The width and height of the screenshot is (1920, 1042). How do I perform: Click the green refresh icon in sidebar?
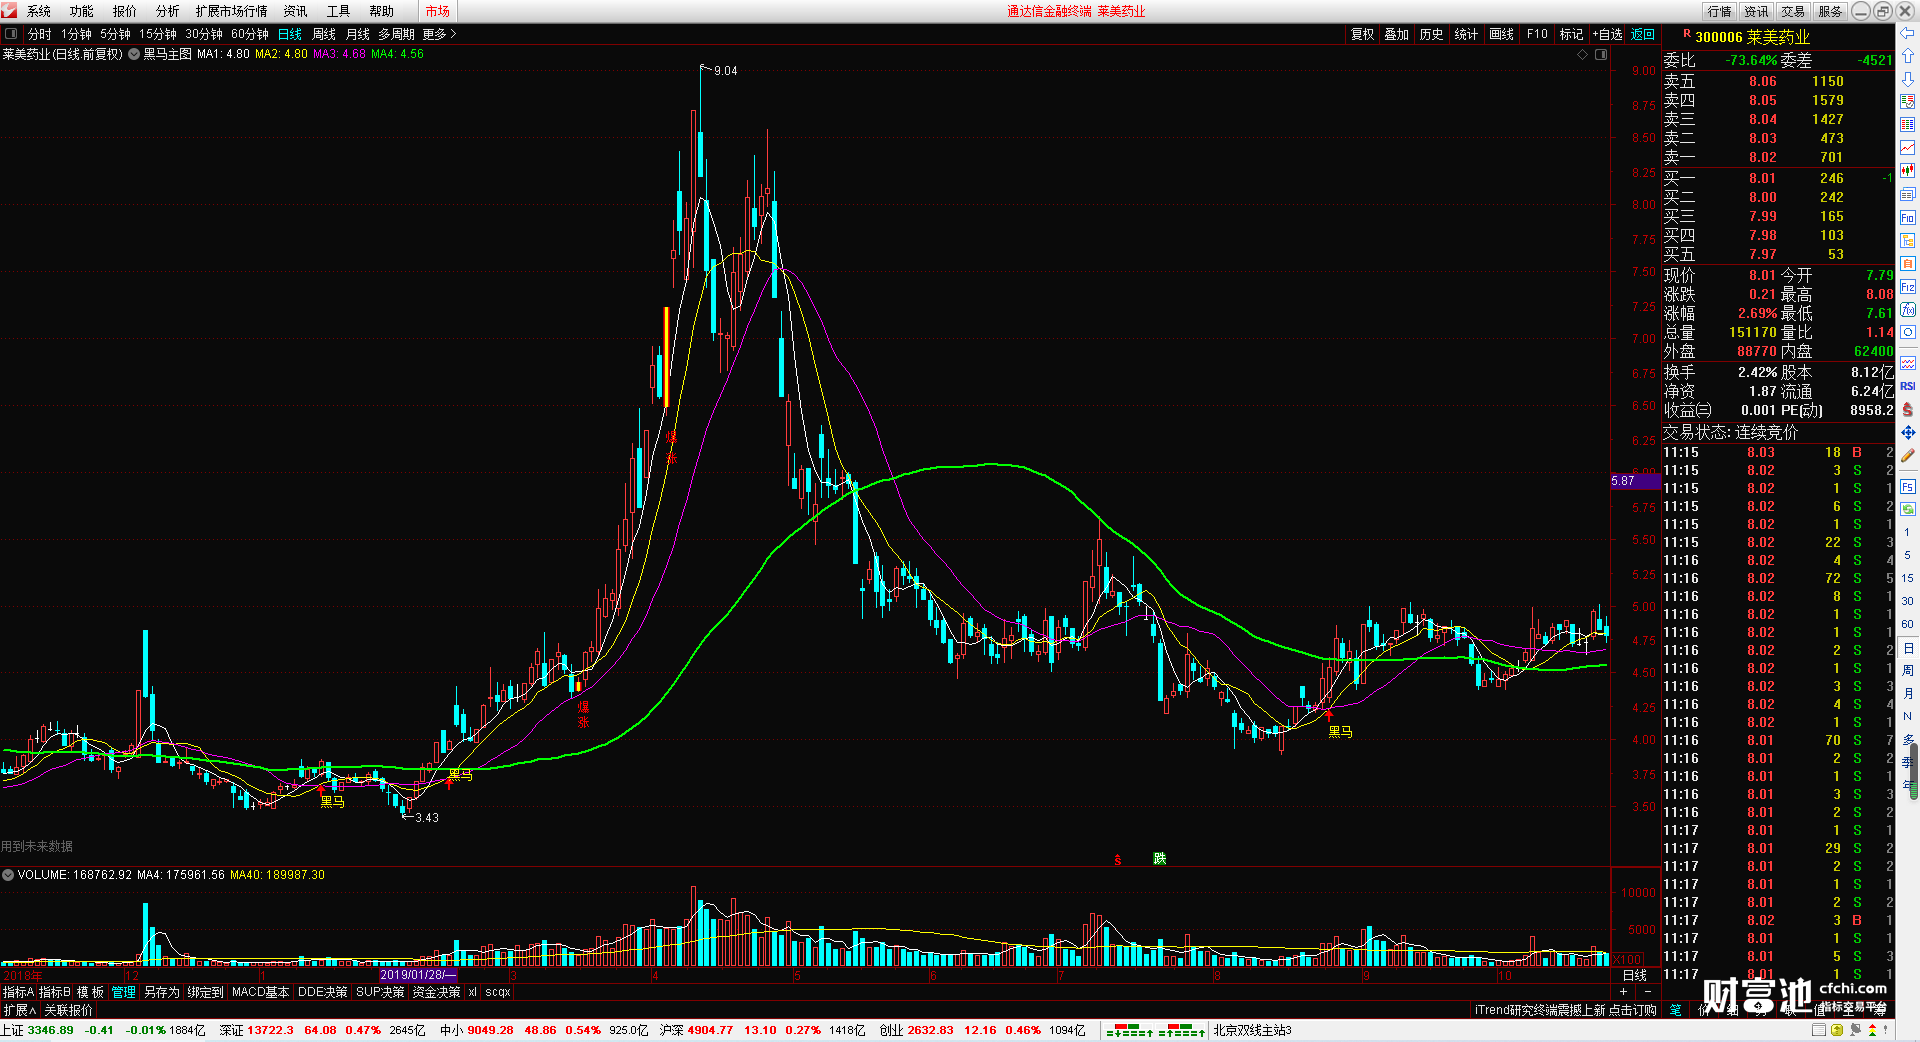[x=1908, y=509]
